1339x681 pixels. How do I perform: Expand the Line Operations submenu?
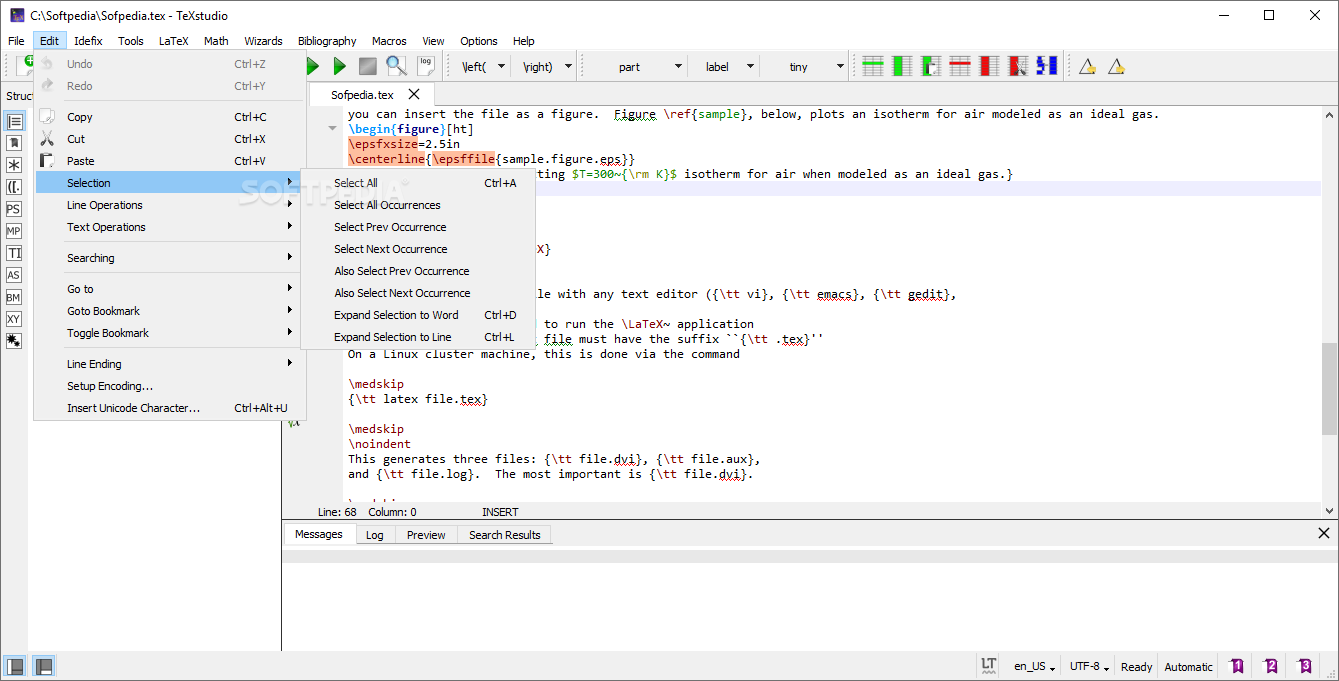167,205
